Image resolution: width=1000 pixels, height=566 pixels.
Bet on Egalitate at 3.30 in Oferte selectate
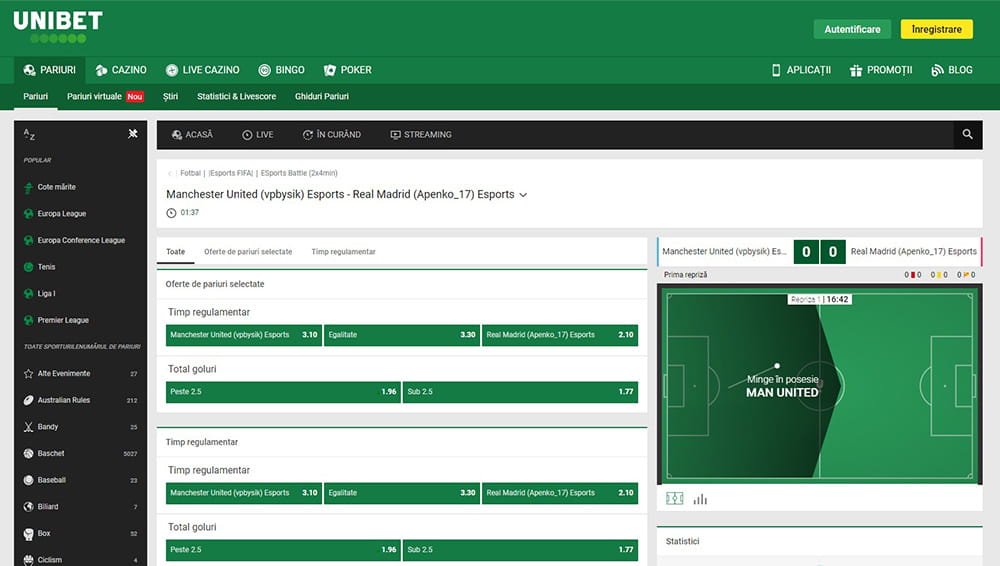pos(401,335)
